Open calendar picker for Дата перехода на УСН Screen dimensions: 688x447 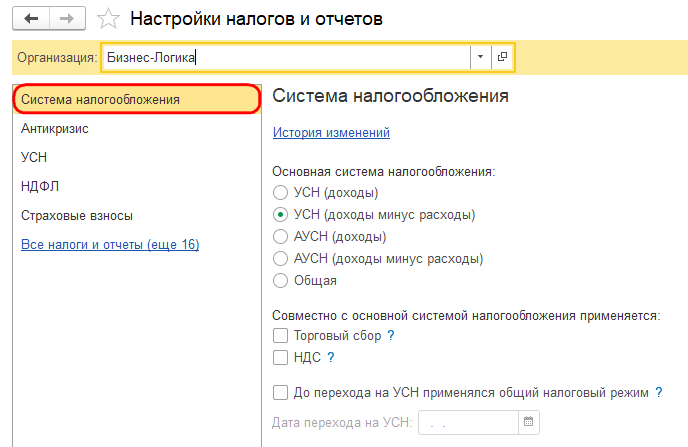tap(529, 422)
